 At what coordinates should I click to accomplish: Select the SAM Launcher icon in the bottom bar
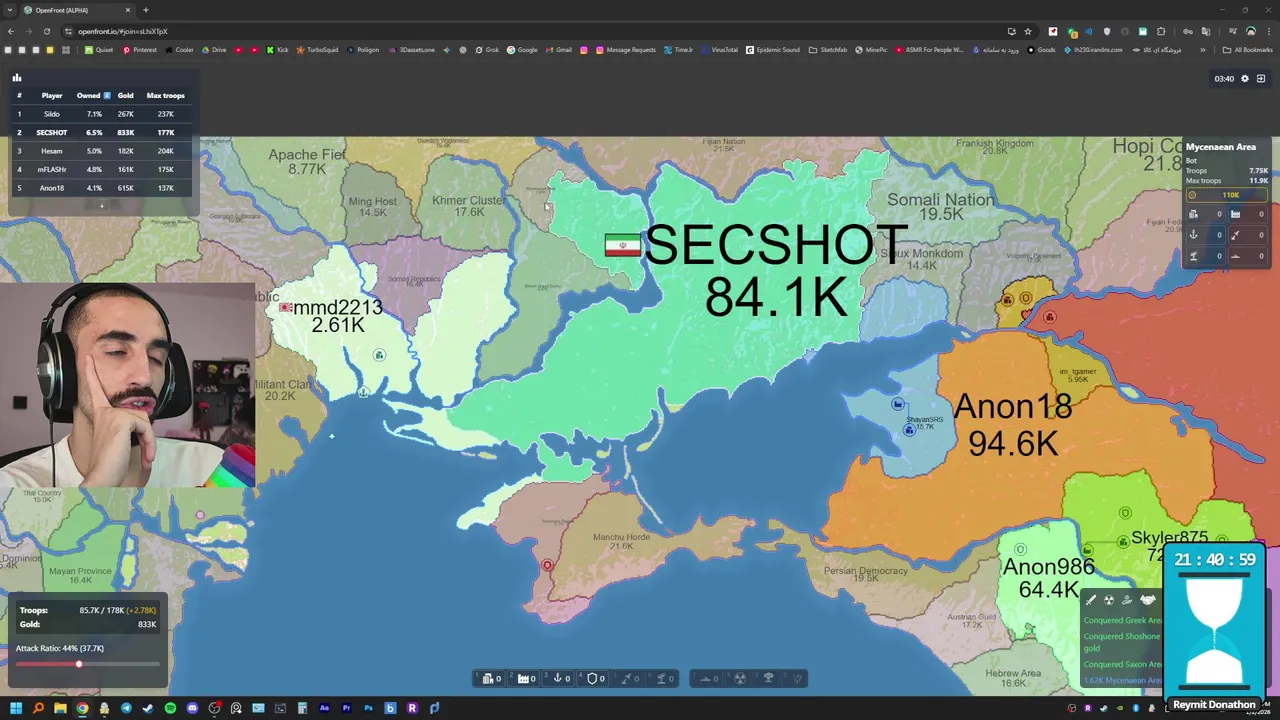point(660,678)
